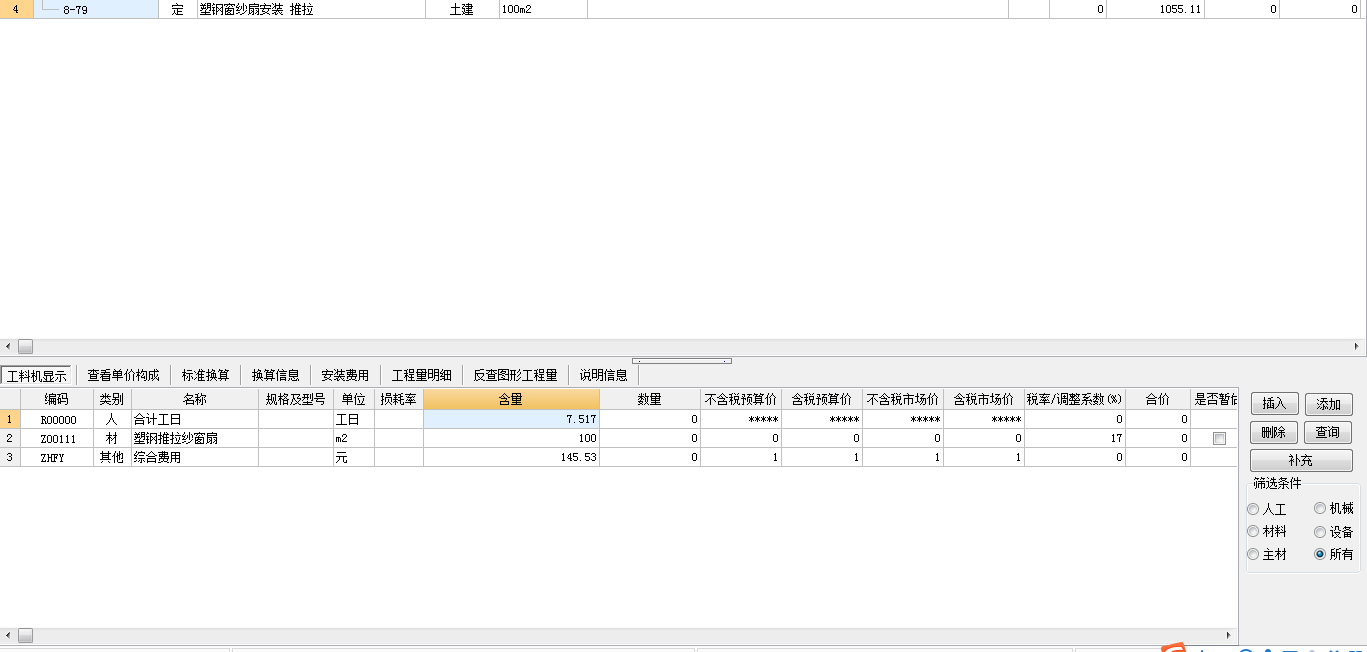
Task: Click the 不含税市场价 column header
Action: click(x=902, y=399)
